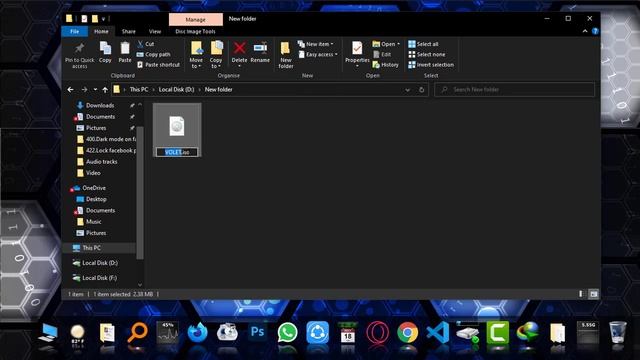Open Visual Studio Code from the dock

[x=438, y=332]
